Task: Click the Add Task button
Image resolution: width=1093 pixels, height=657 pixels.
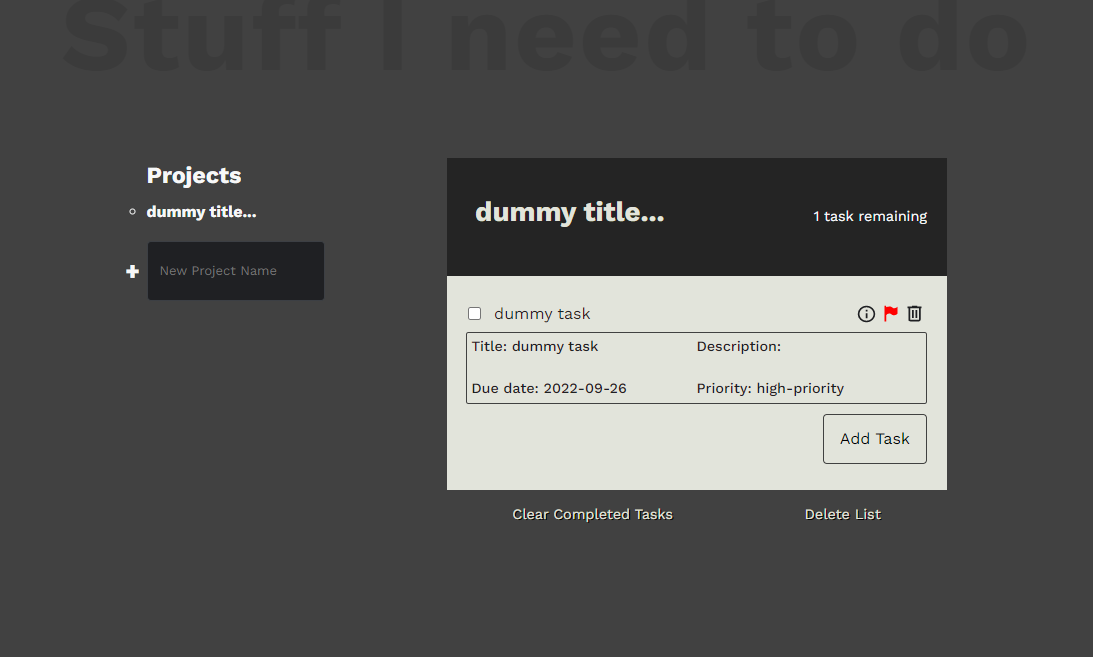Action: click(875, 439)
